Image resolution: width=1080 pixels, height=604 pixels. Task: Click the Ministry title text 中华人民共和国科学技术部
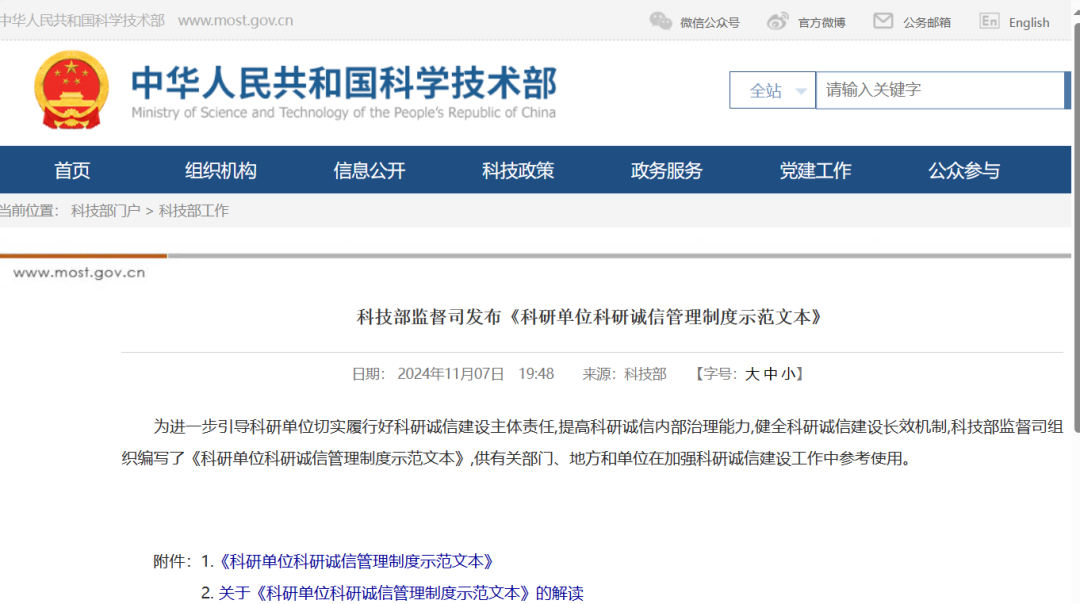click(344, 83)
